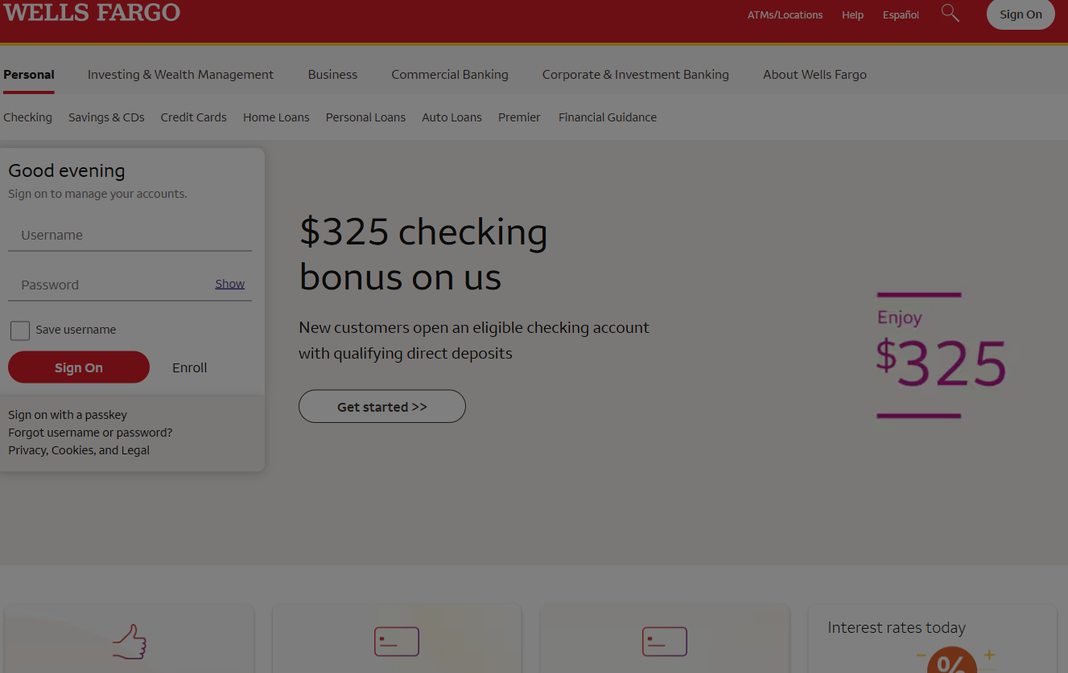Click the Interest rates today card title
This screenshot has height=673, width=1068.
click(896, 627)
